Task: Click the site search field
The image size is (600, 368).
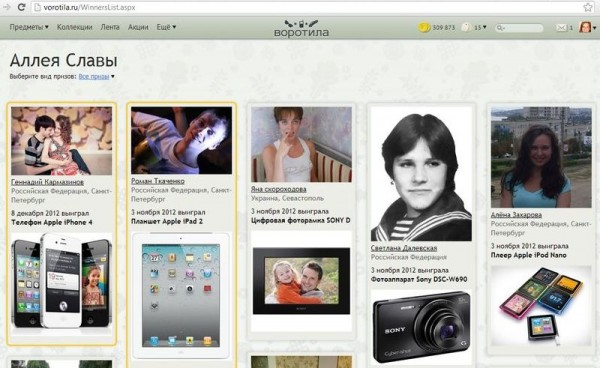Action: pos(519,28)
